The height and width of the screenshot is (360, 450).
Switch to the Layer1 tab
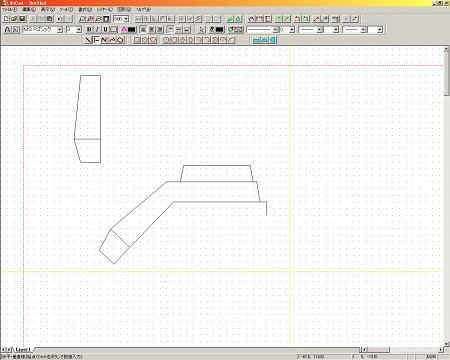23,350
